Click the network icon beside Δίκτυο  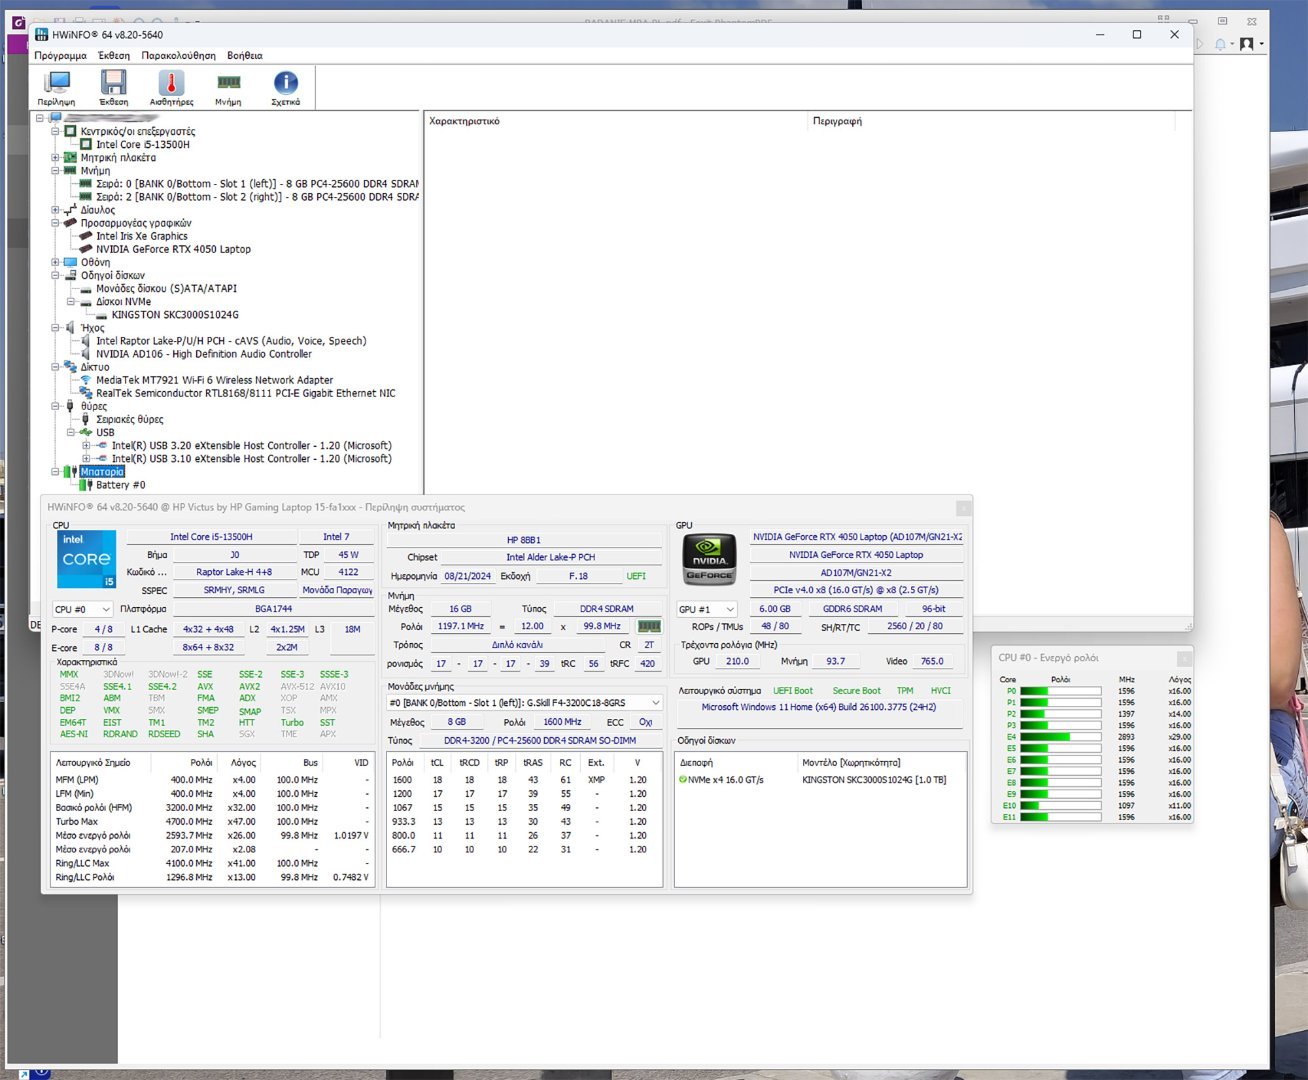pyautogui.click(x=70, y=367)
